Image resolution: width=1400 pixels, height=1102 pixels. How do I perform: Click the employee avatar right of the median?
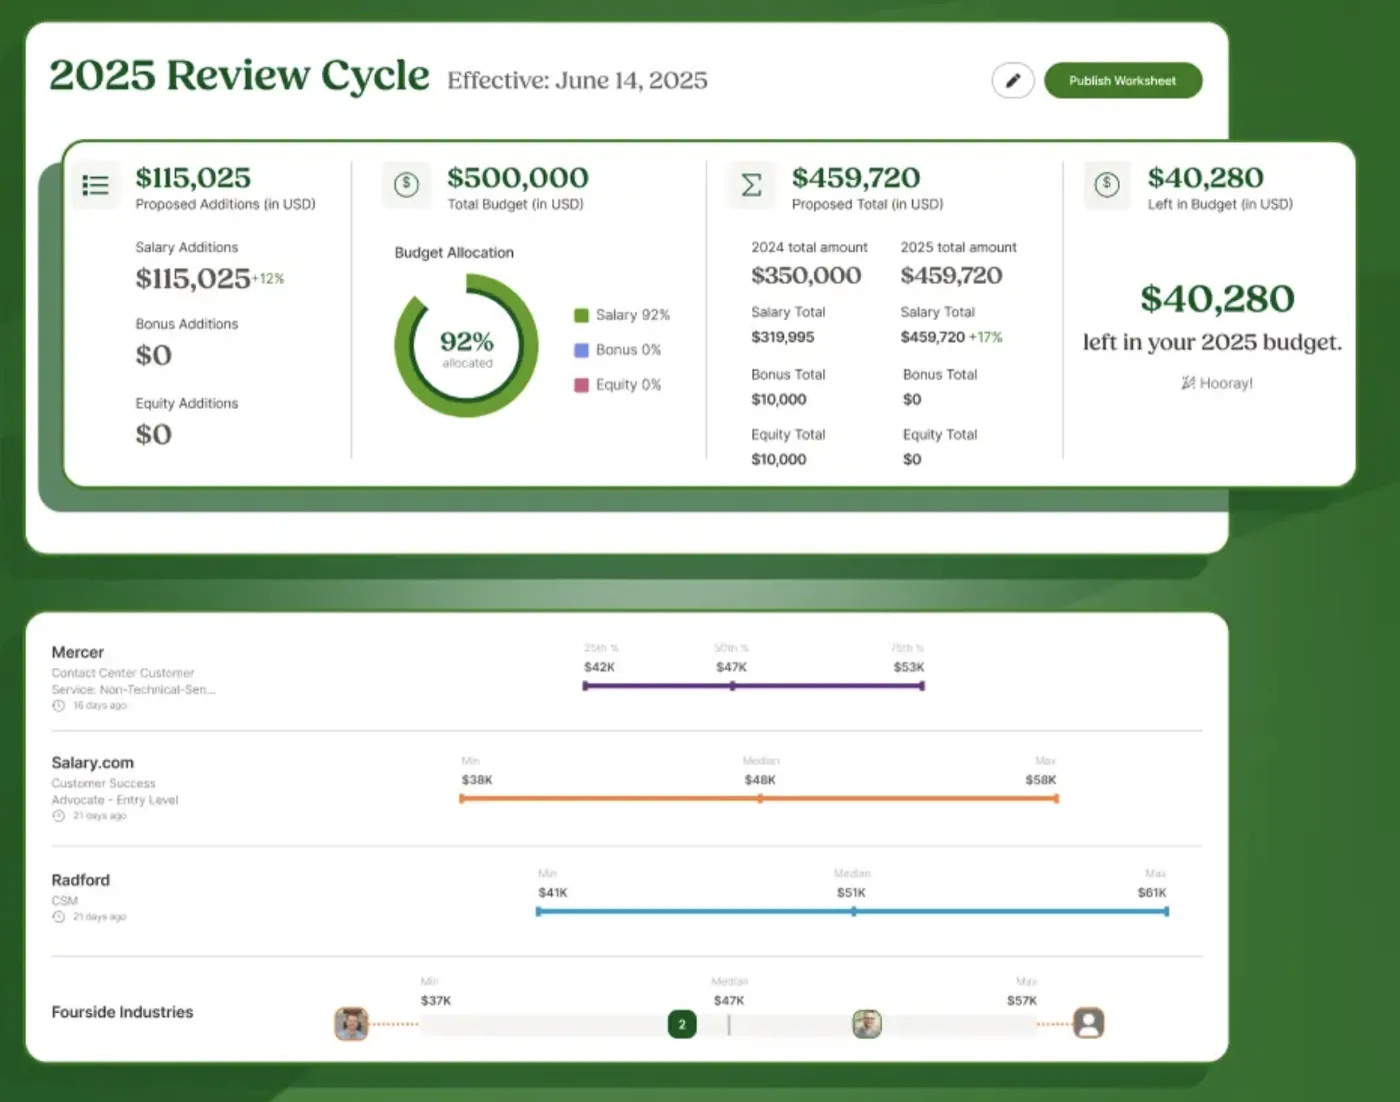pyautogui.click(x=867, y=1024)
